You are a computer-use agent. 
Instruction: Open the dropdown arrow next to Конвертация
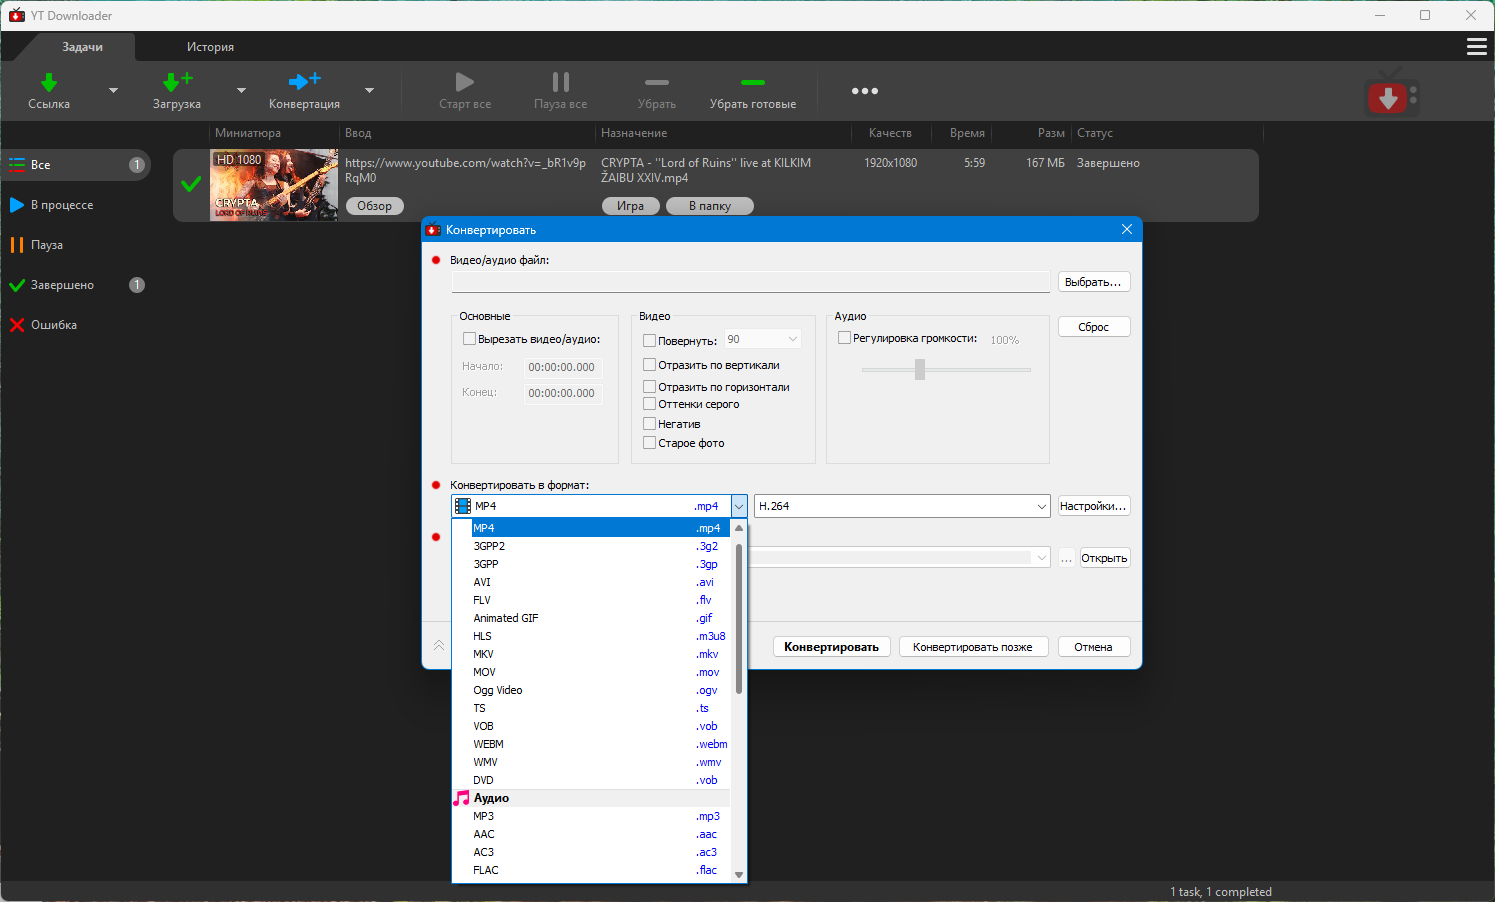point(369,91)
